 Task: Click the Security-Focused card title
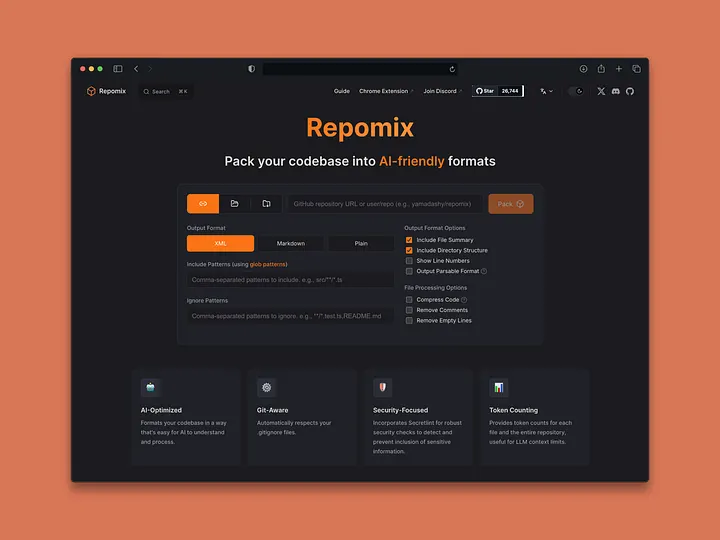(x=400, y=410)
